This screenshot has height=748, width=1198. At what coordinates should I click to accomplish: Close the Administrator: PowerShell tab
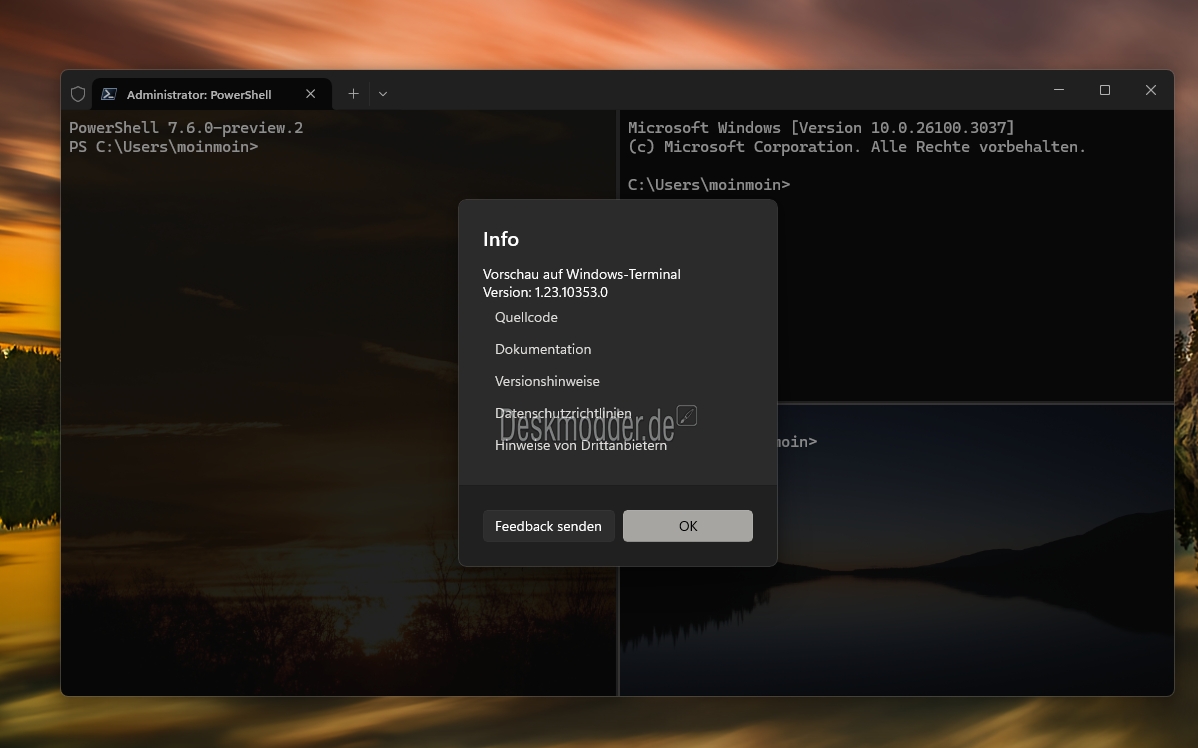(310, 94)
